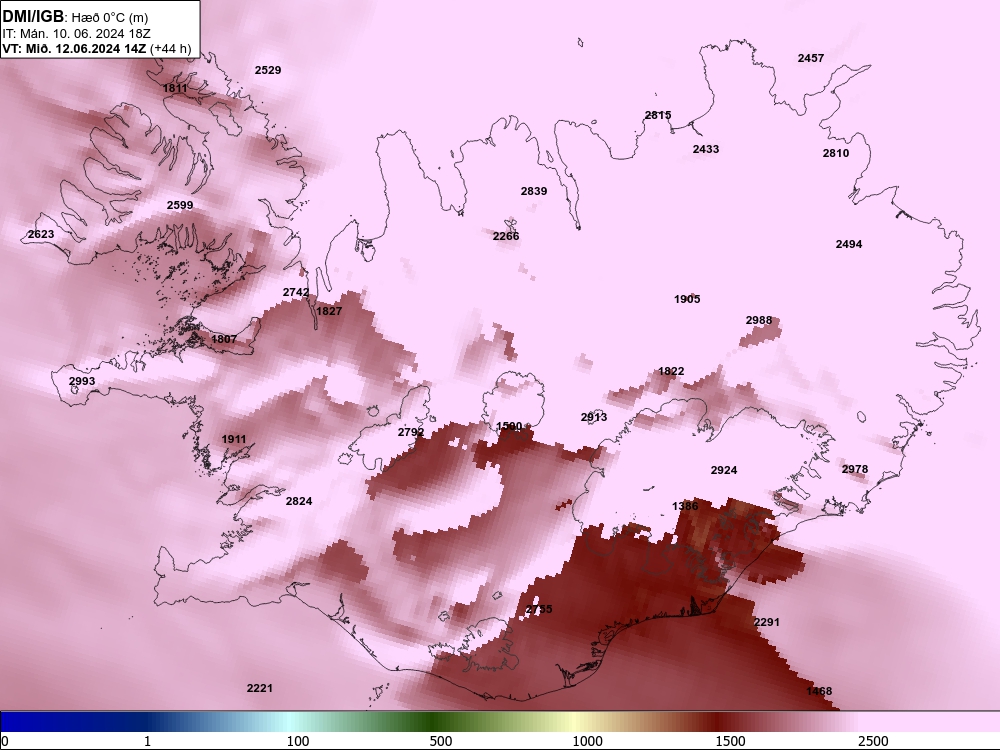Click the 1500 label on color scale
Image resolution: width=1000 pixels, height=750 pixels.
(x=730, y=741)
